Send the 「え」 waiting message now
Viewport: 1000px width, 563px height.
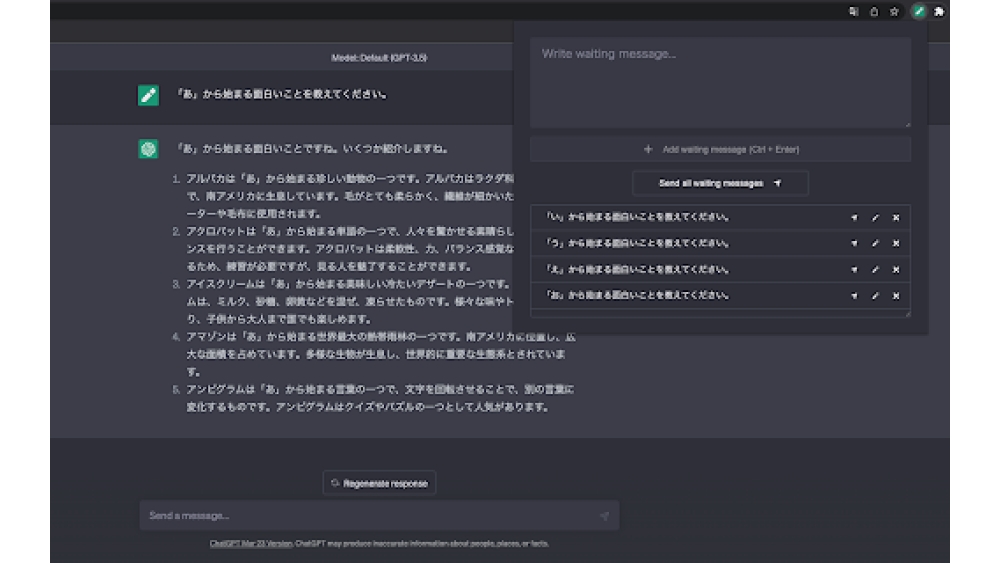coord(854,270)
